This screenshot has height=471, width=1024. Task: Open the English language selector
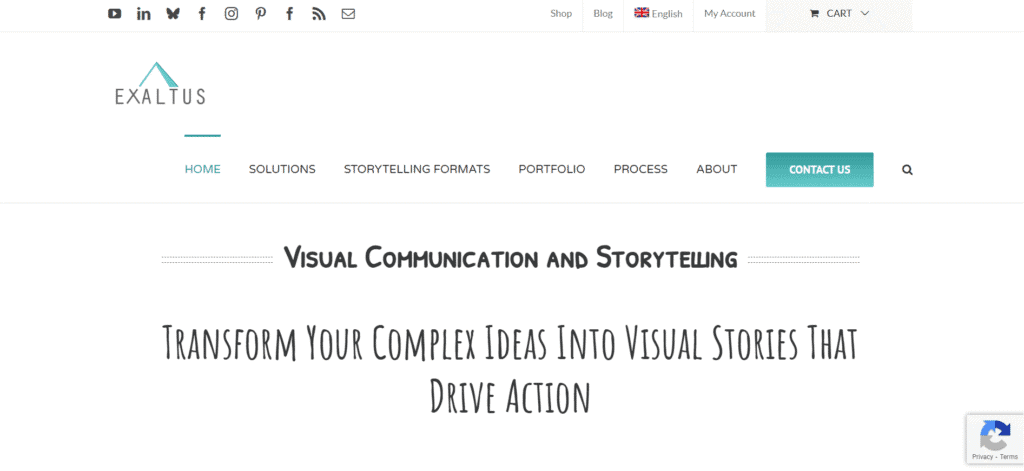[658, 14]
